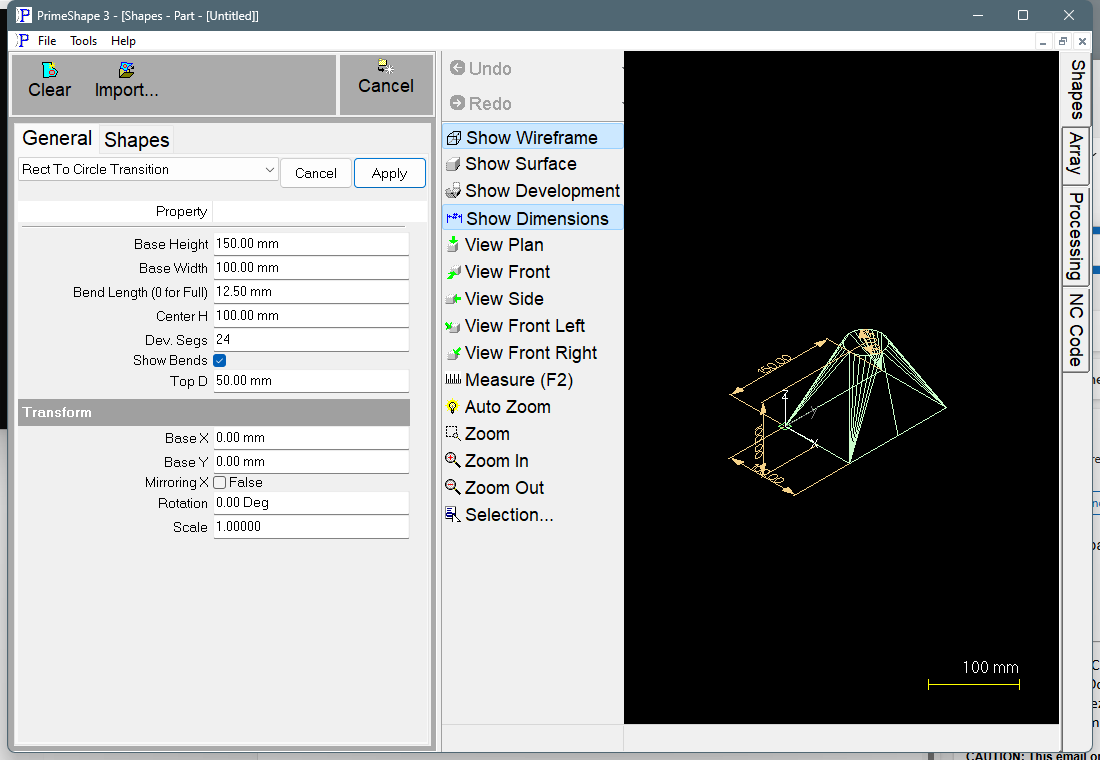The width and height of the screenshot is (1100, 760).
Task: Switch to the Shapes tab beside General
Action: (x=137, y=140)
